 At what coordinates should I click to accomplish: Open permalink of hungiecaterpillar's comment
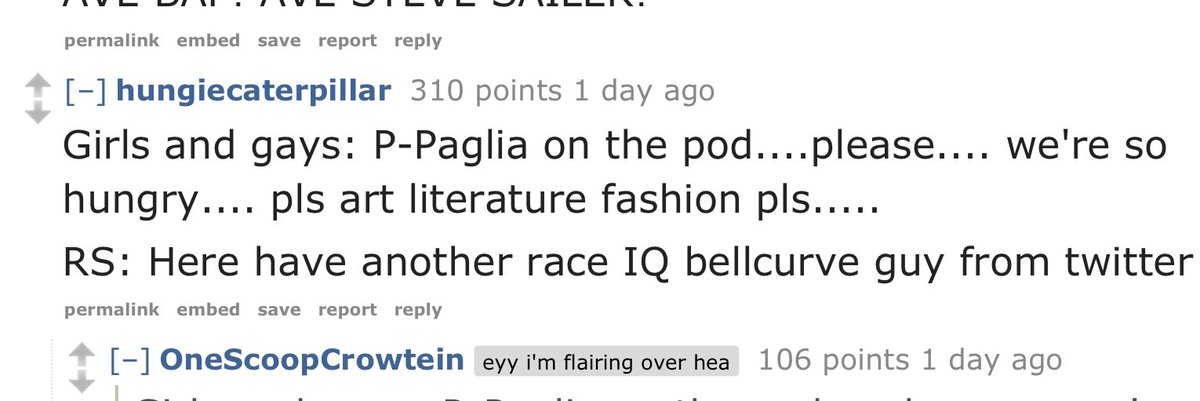pos(112,310)
